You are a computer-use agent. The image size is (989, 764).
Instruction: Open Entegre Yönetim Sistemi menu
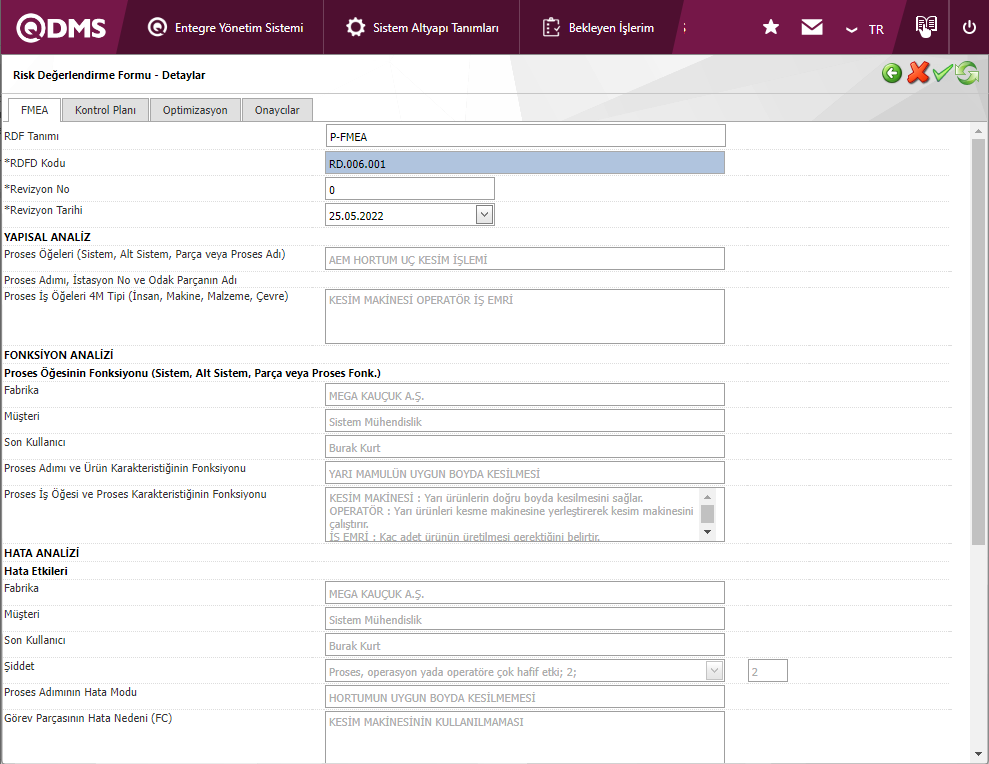tap(225, 28)
